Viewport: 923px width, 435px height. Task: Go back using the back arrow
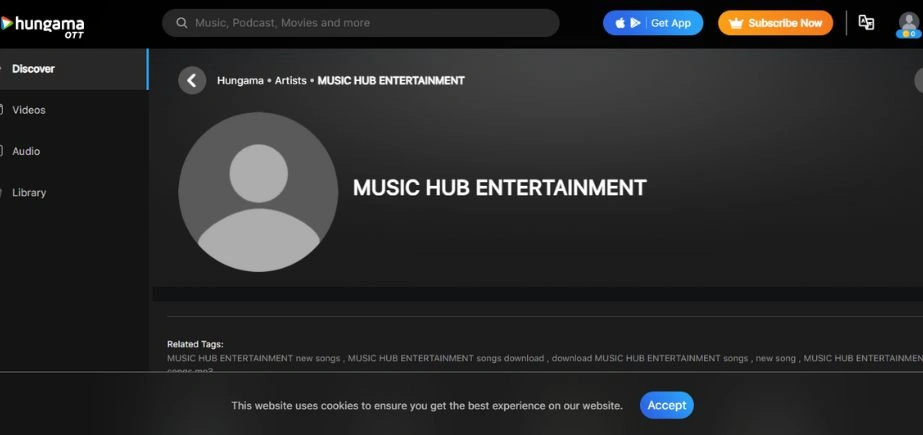pos(192,80)
